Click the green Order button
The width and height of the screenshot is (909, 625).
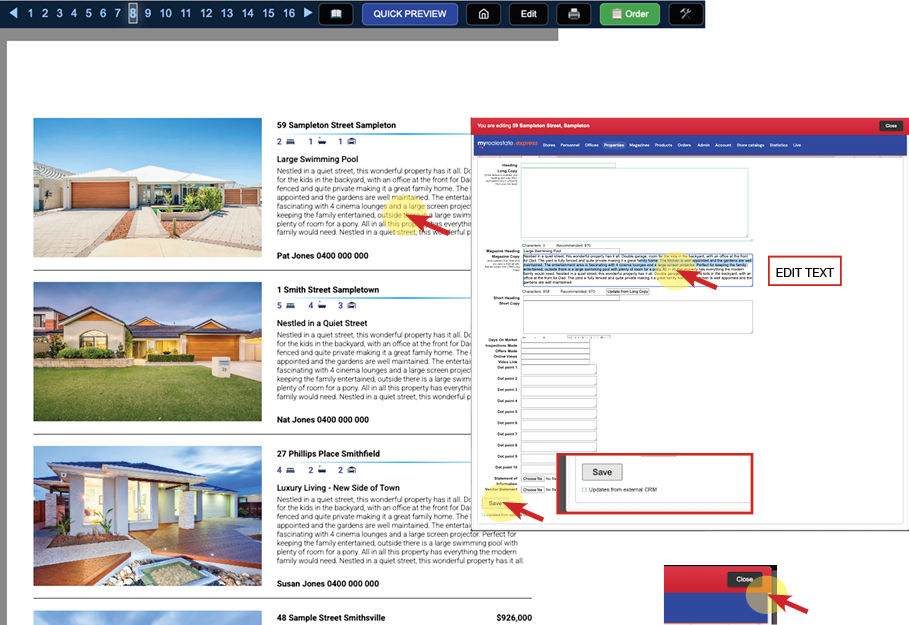point(630,14)
